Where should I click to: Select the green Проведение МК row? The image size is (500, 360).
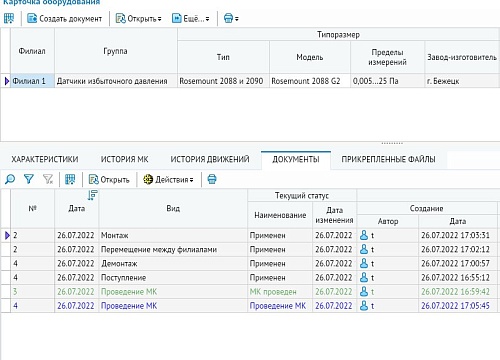pyautogui.click(x=249, y=292)
